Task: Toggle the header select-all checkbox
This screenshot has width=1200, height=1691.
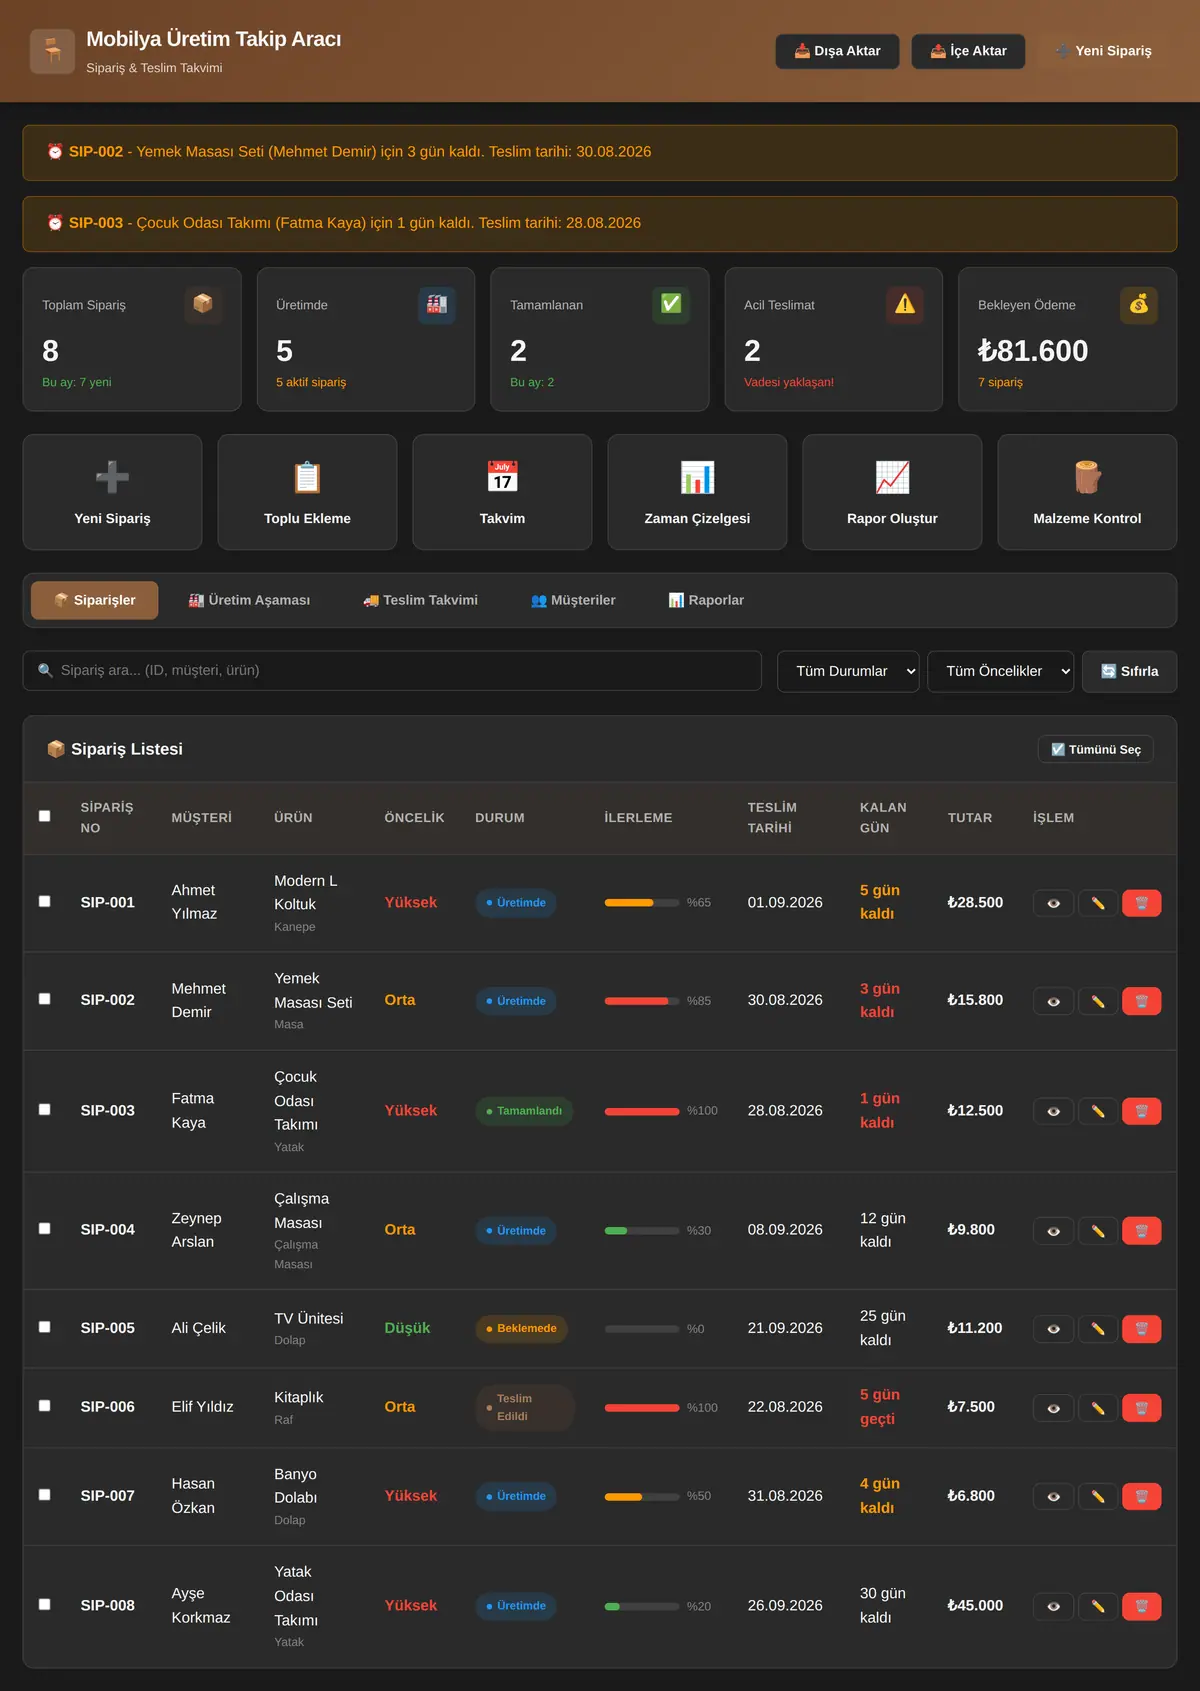Action: click(44, 816)
